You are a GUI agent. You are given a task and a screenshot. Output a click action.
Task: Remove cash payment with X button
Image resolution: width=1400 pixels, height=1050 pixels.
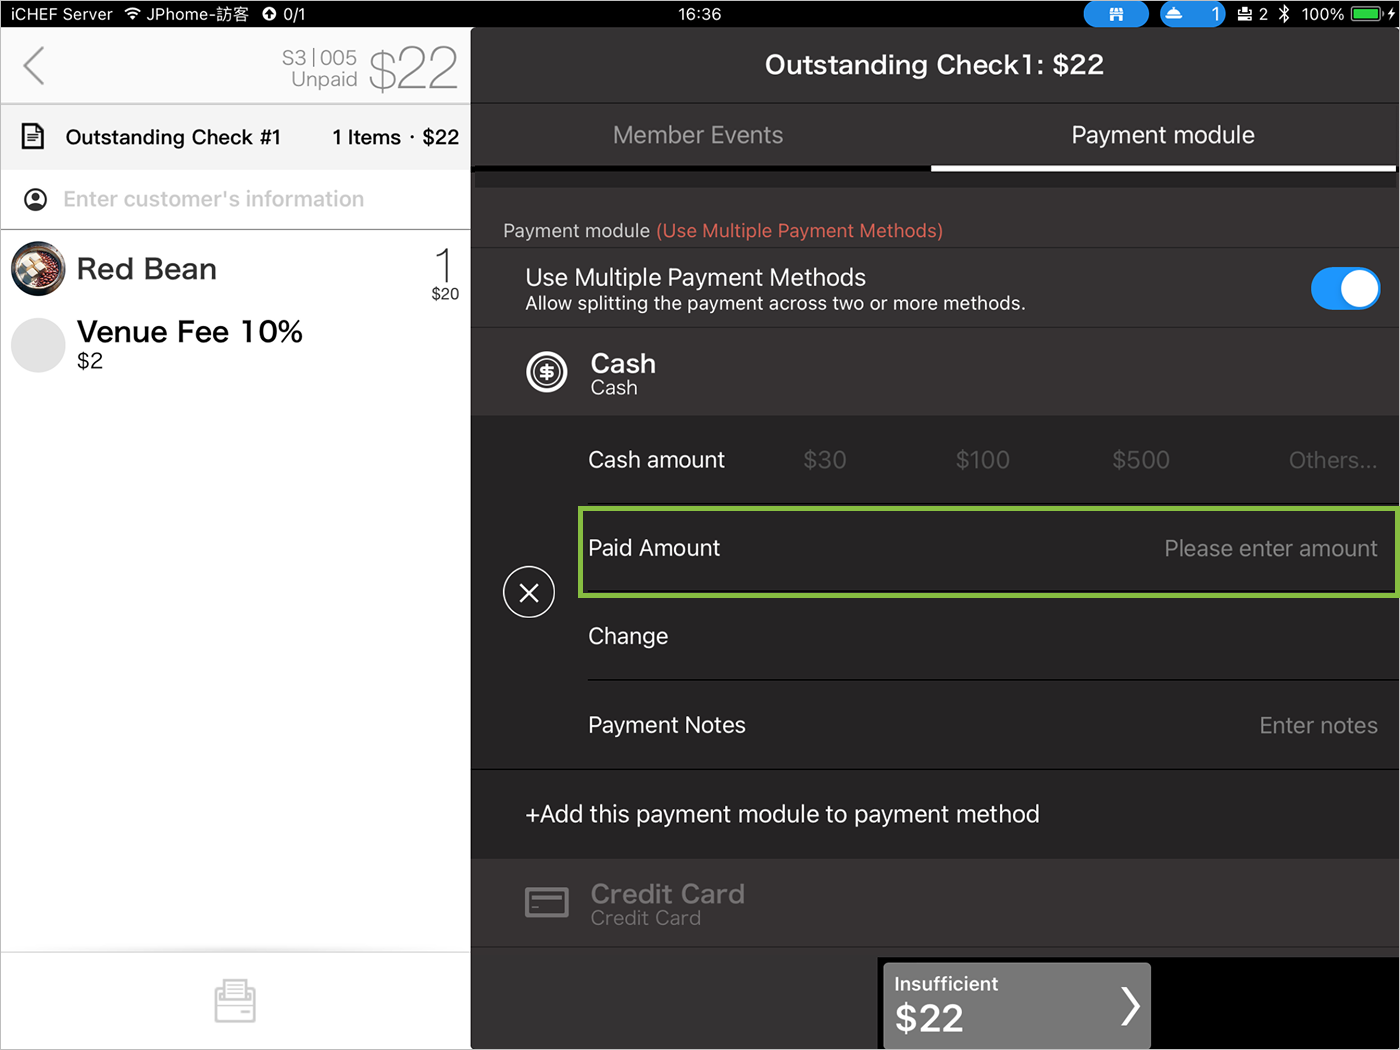[529, 592]
